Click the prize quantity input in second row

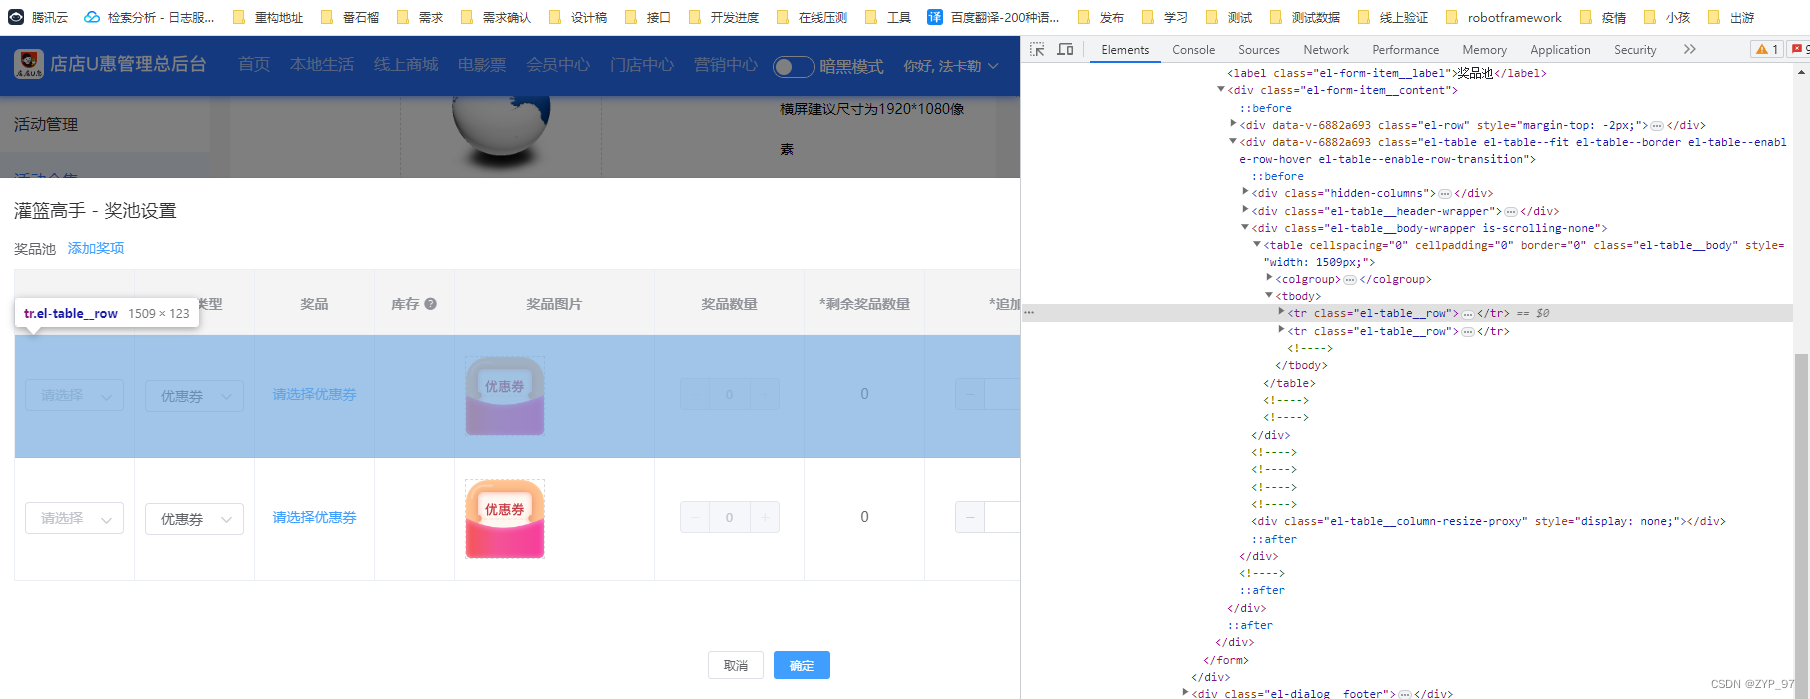point(730,517)
